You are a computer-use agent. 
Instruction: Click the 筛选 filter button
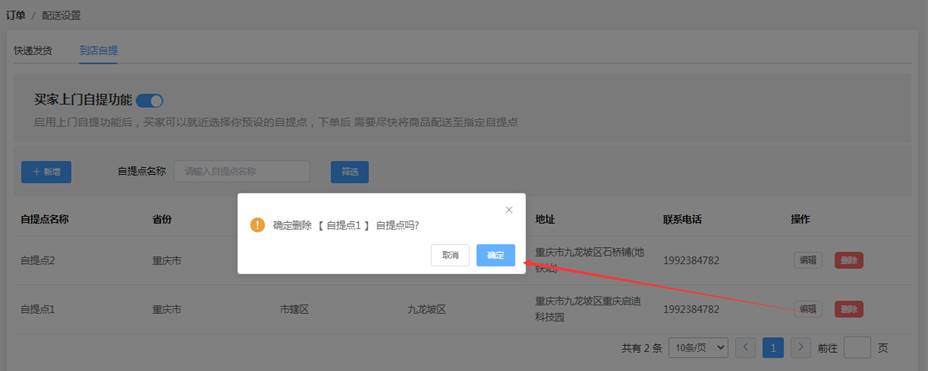[x=350, y=172]
